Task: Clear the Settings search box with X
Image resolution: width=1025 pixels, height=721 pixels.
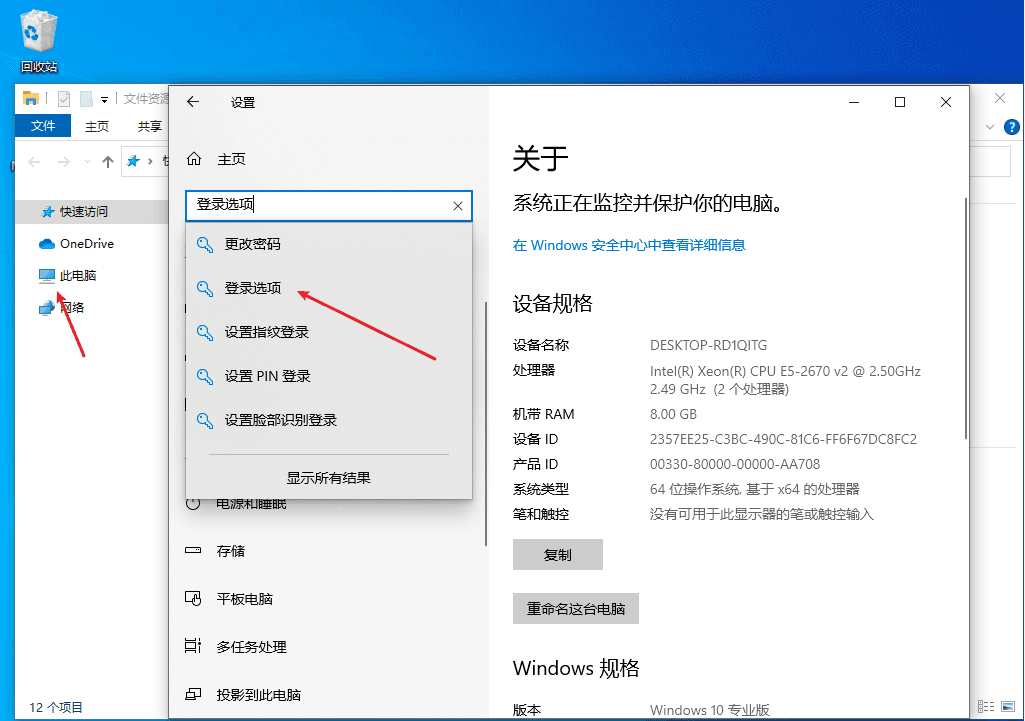Action: [x=458, y=206]
